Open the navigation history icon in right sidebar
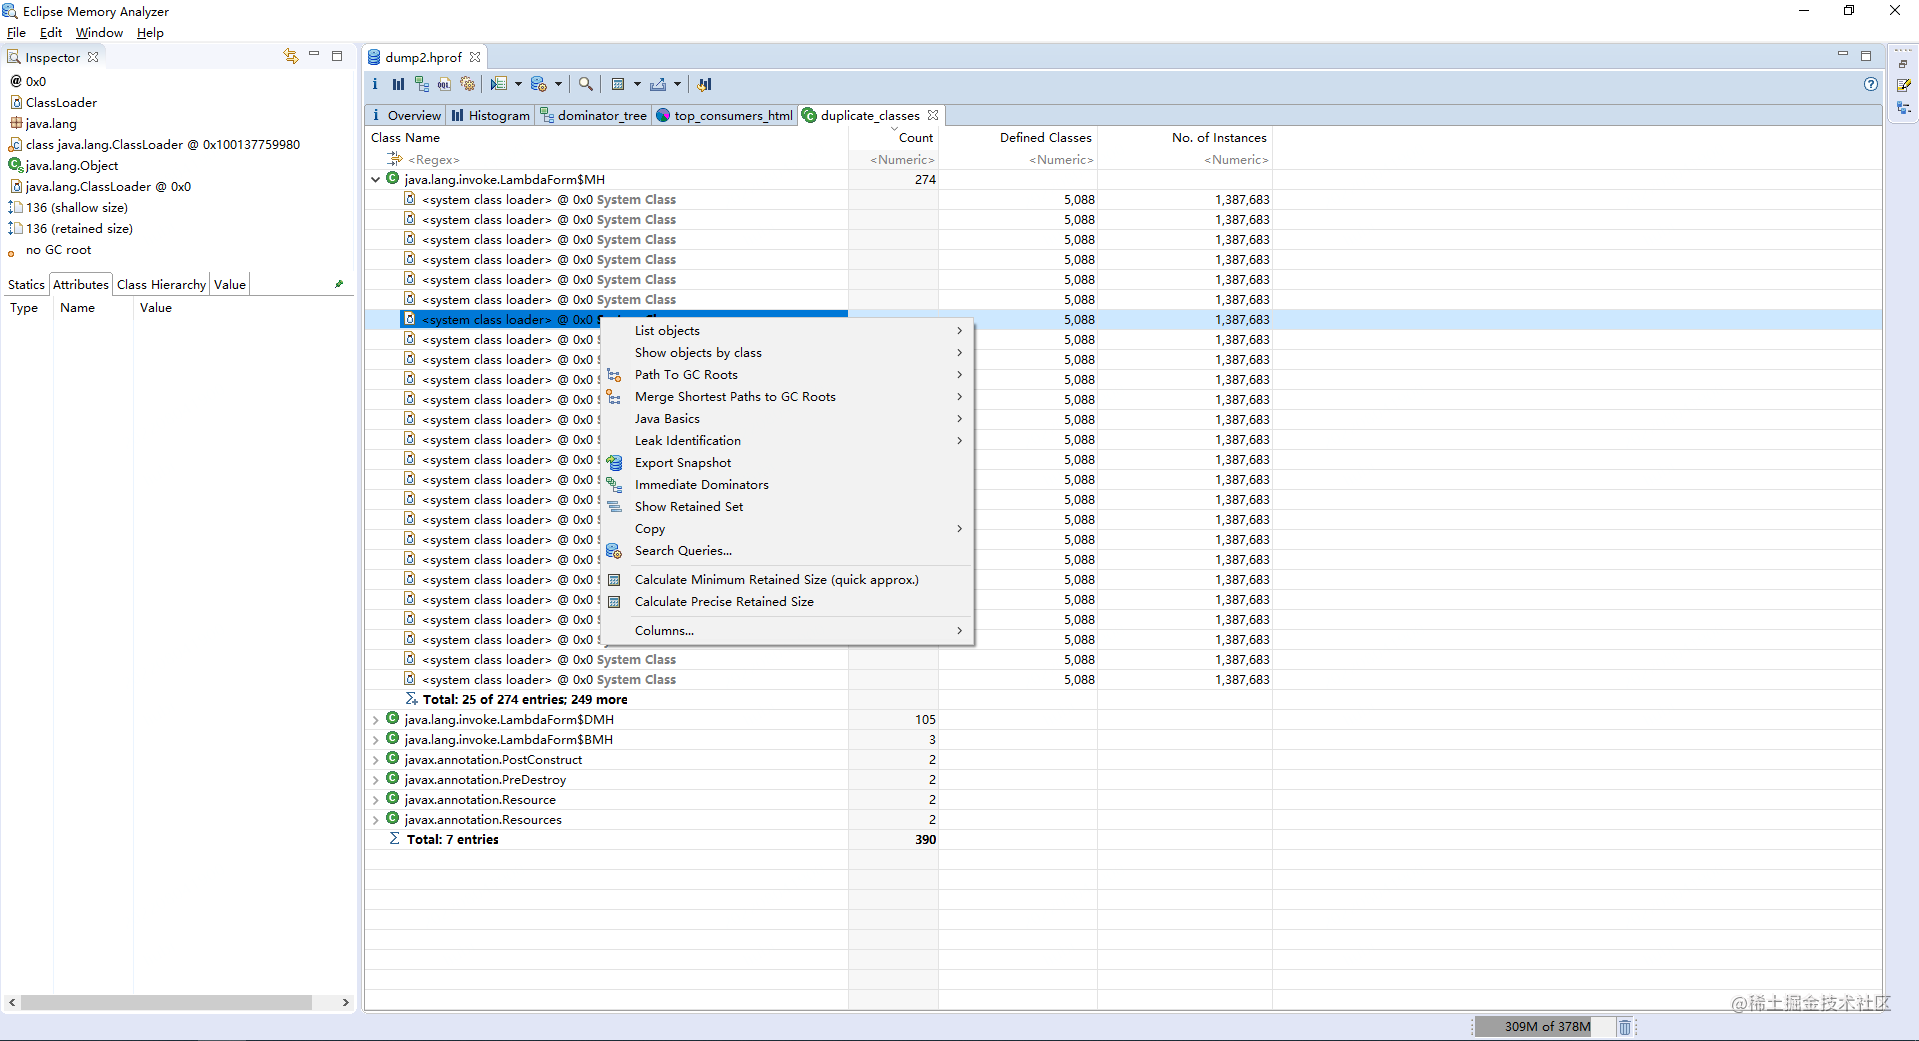Screen dimensions: 1919x1041 coord(1903,108)
